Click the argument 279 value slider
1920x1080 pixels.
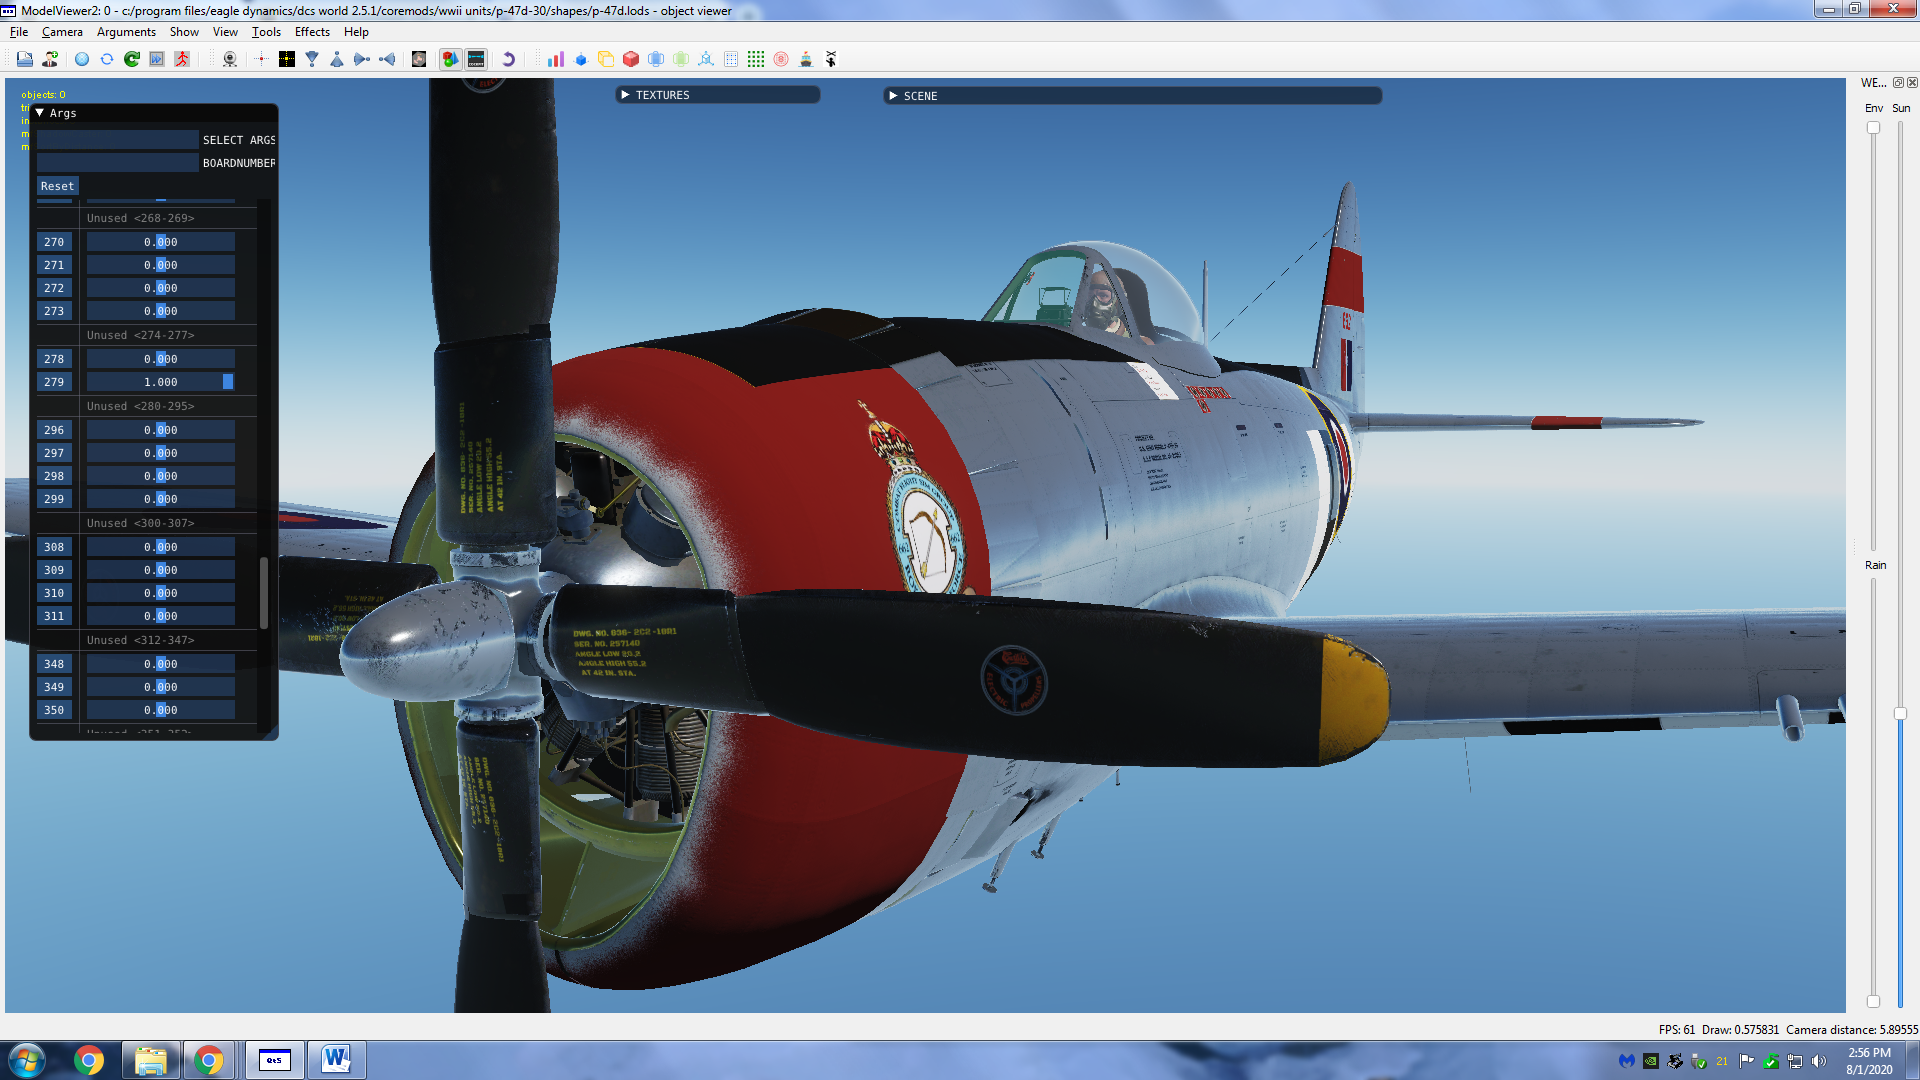(x=160, y=382)
